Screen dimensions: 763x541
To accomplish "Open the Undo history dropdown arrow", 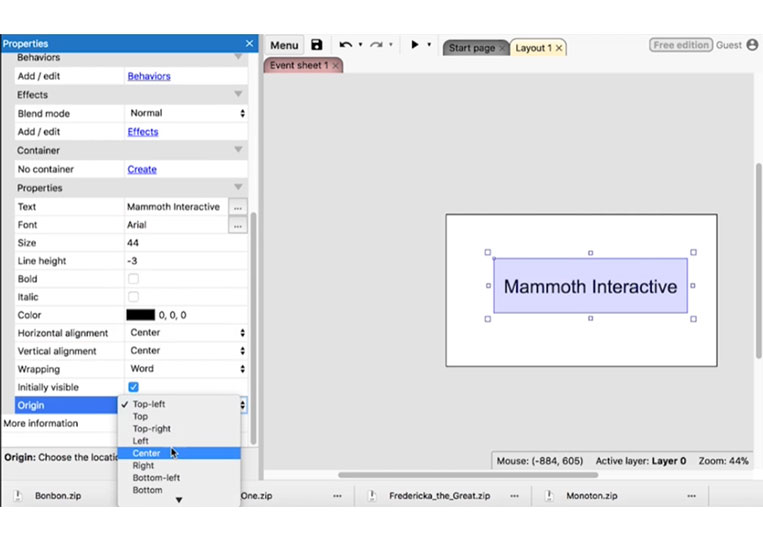I will point(361,44).
